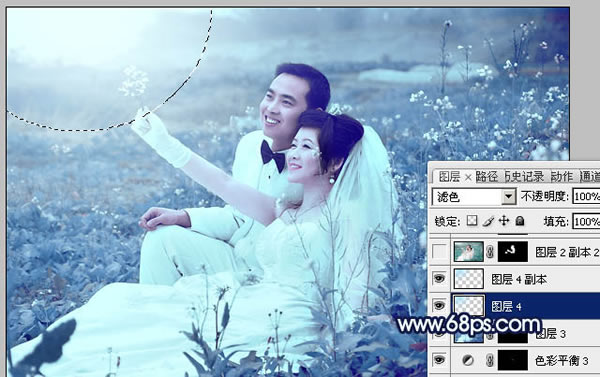Viewport: 600px width, 377px height.
Task: Click the lock position move icon
Action: point(504,220)
